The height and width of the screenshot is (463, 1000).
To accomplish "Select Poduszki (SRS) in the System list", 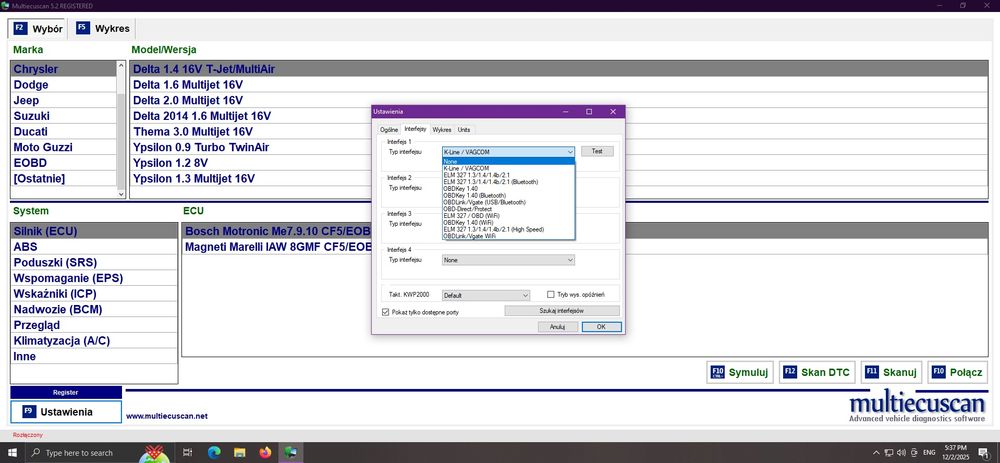I will coord(94,262).
